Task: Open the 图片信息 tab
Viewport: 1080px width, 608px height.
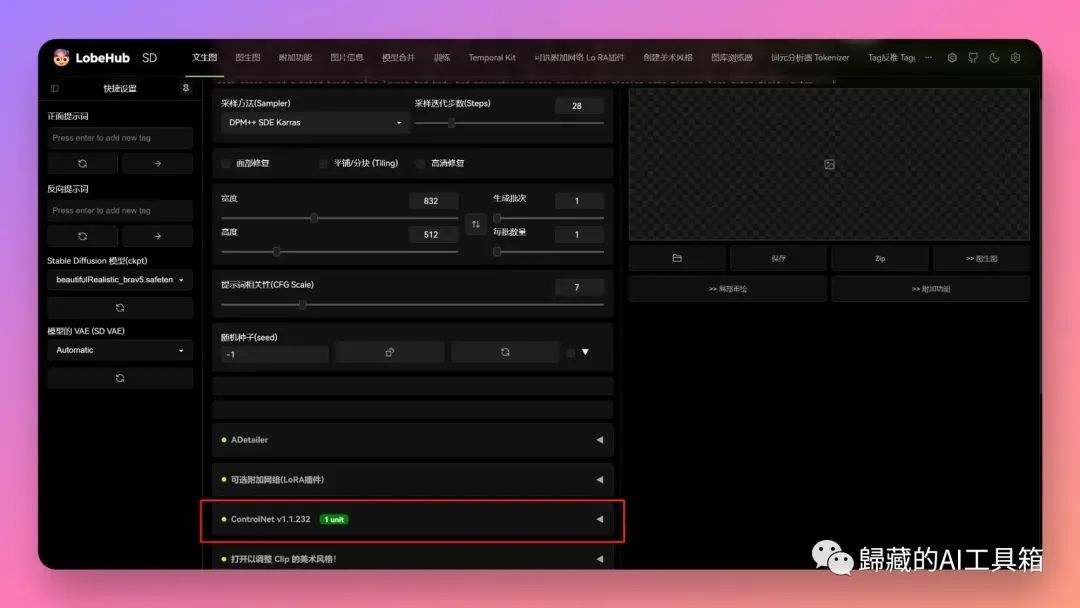Action: [347, 58]
